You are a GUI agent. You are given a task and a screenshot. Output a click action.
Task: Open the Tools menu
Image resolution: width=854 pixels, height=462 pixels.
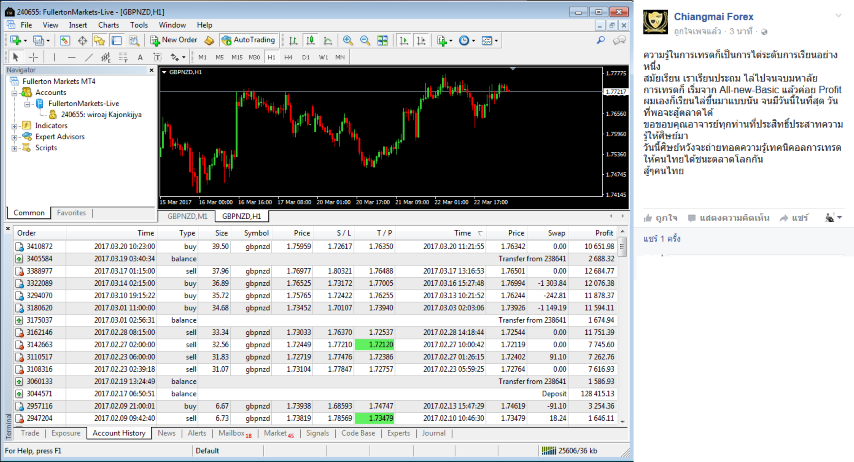[x=139, y=25]
